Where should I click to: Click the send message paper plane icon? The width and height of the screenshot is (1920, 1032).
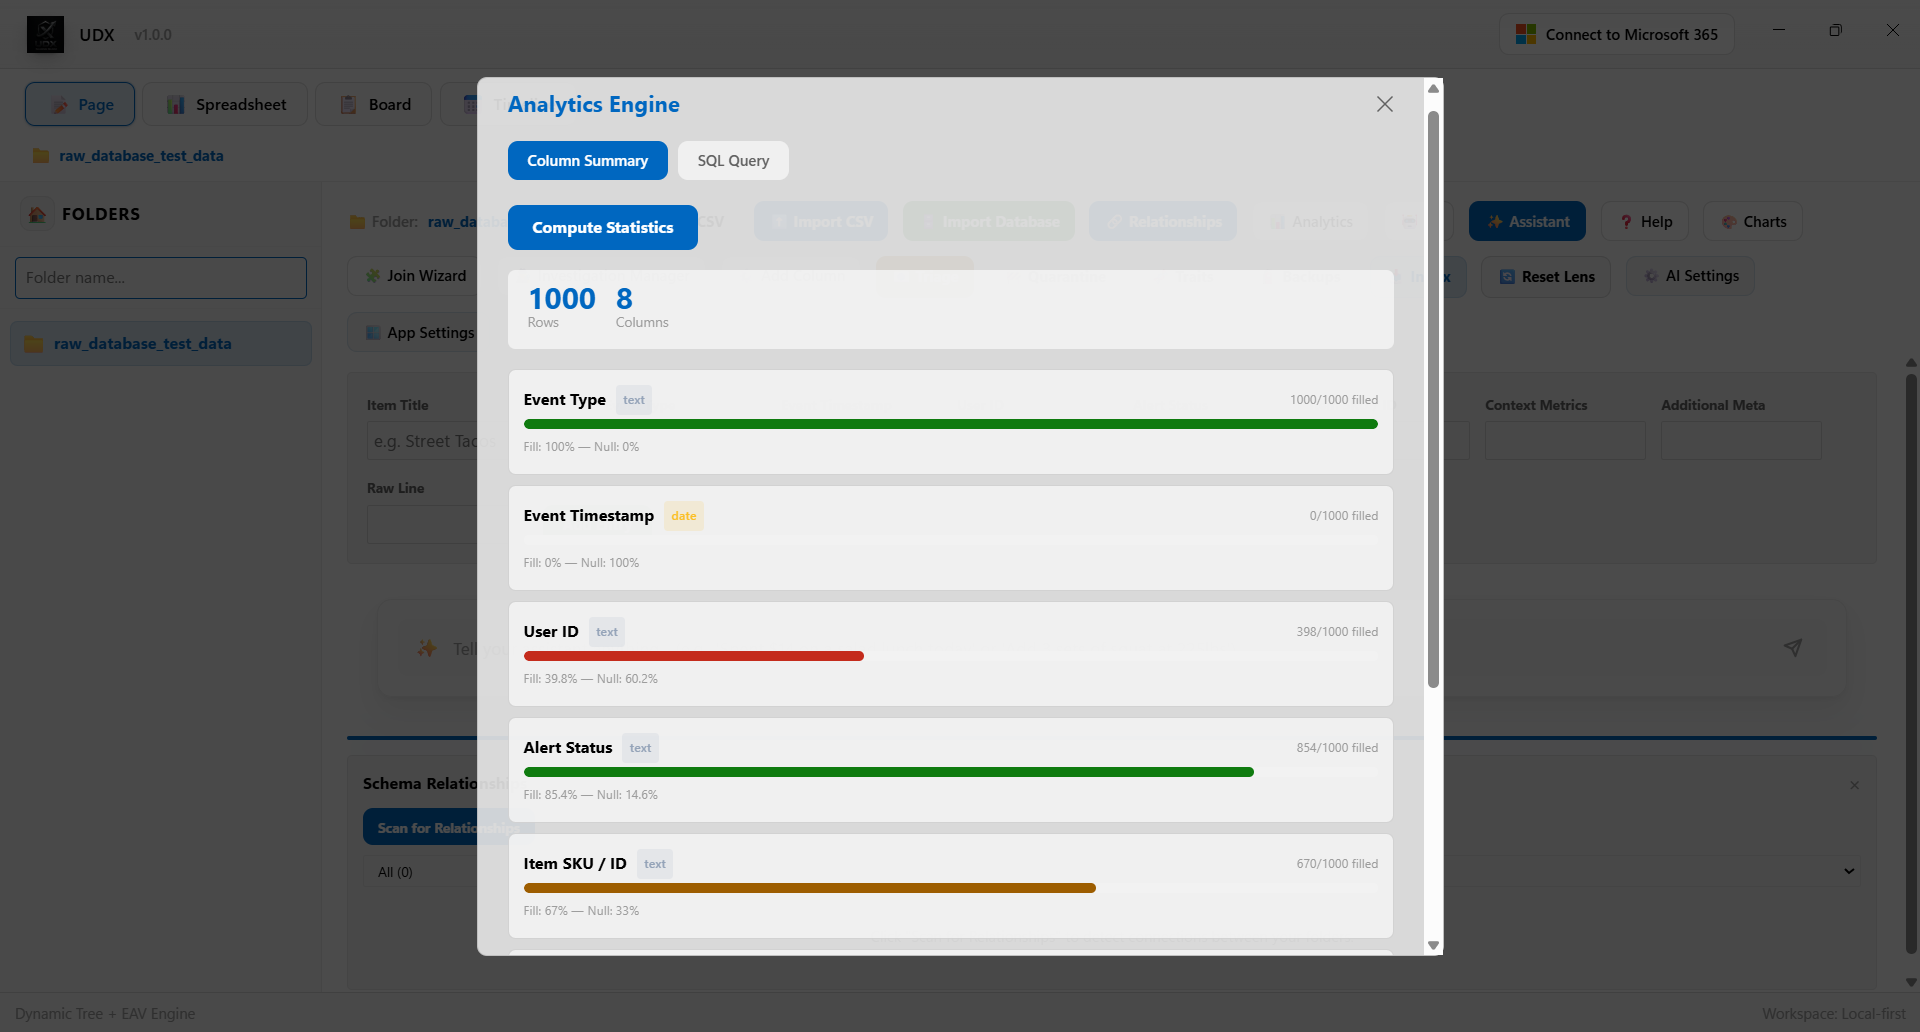(1793, 648)
